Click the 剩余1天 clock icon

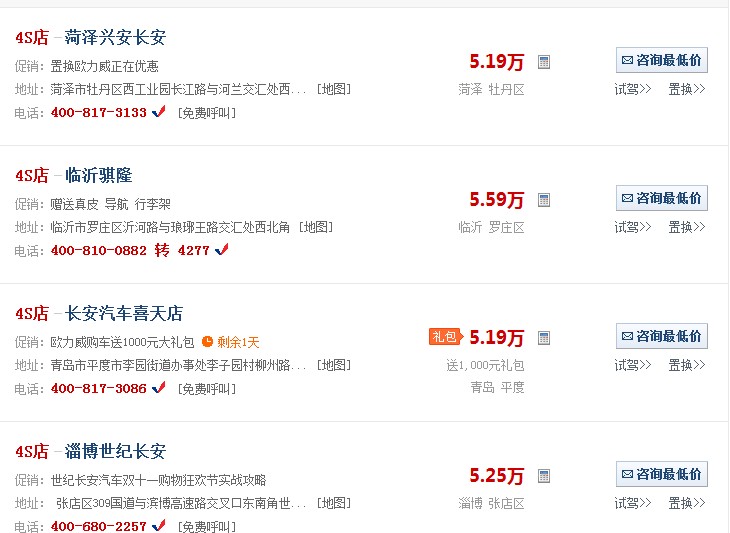(208, 341)
